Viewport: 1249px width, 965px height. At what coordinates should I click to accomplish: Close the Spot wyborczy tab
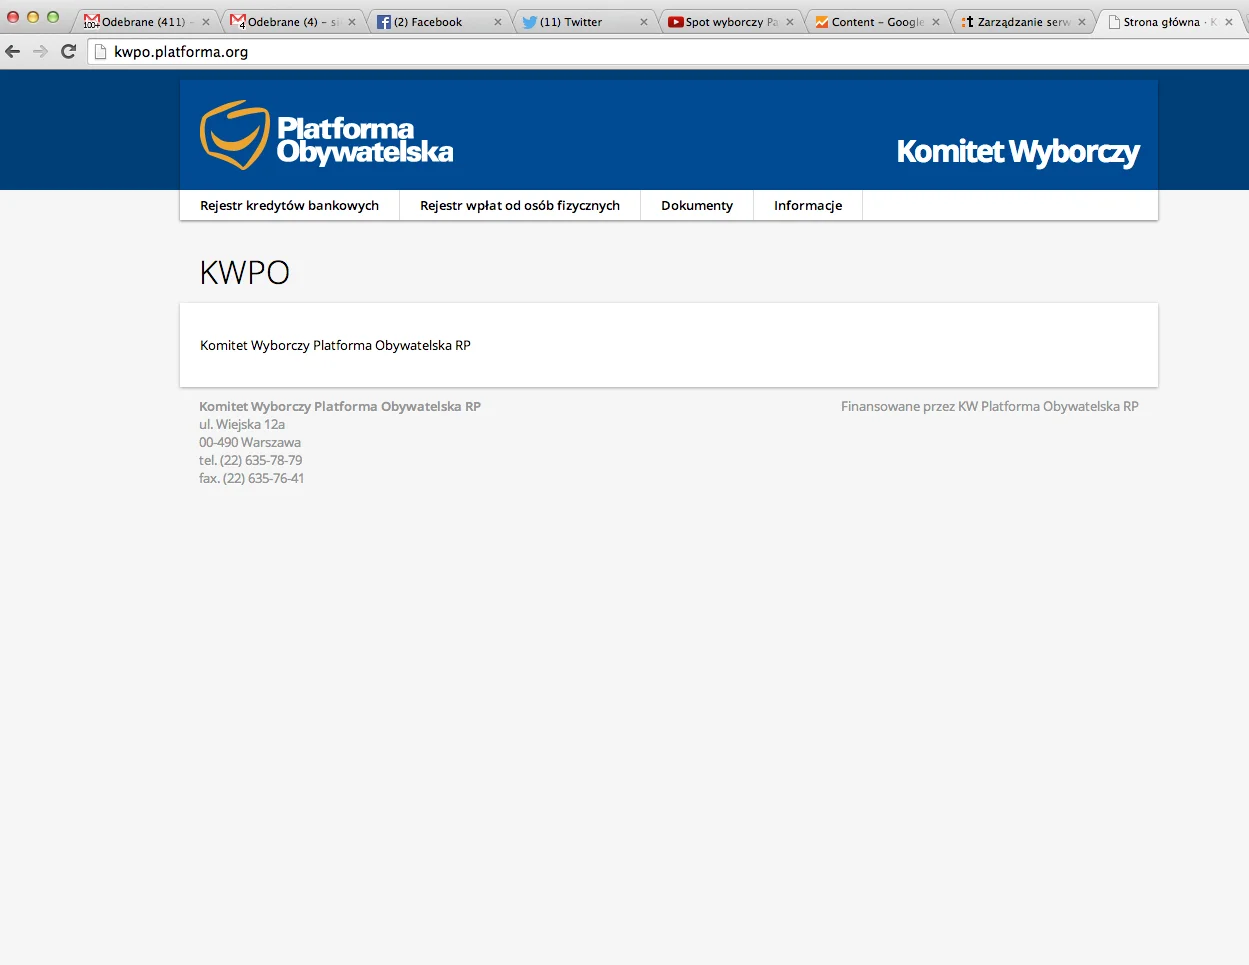pos(790,21)
